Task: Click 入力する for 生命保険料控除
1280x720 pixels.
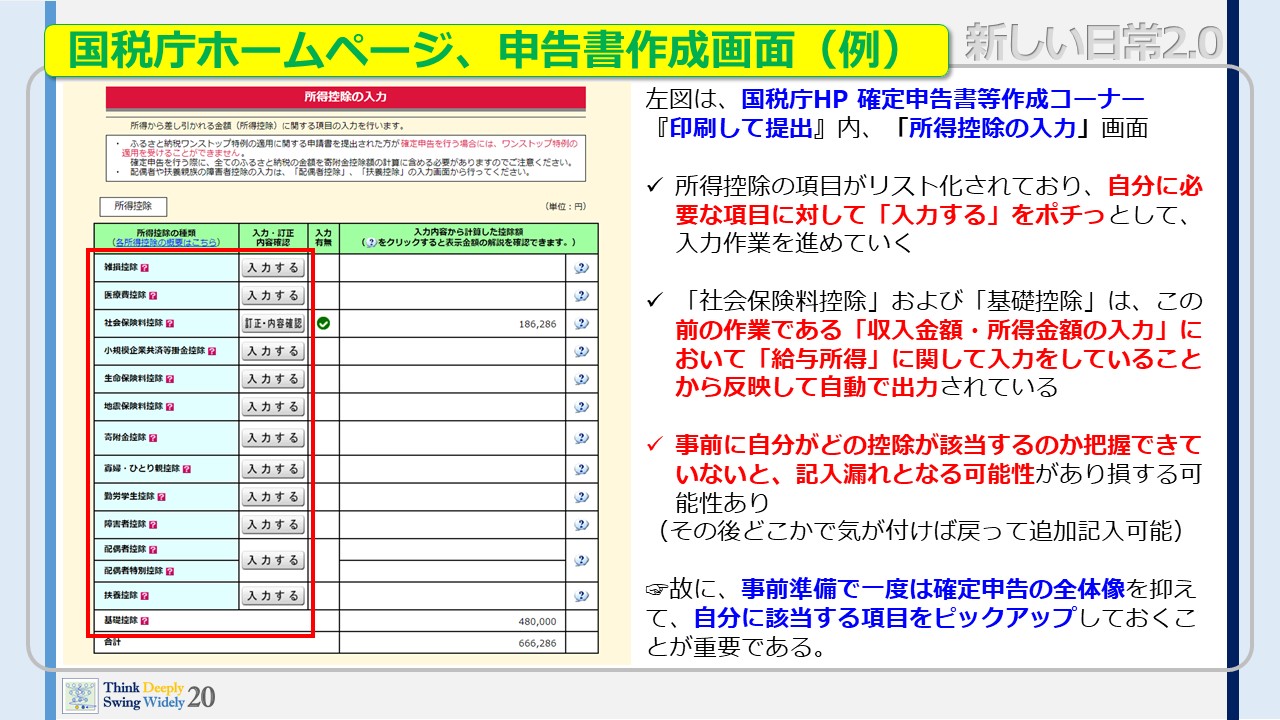Action: tap(273, 380)
